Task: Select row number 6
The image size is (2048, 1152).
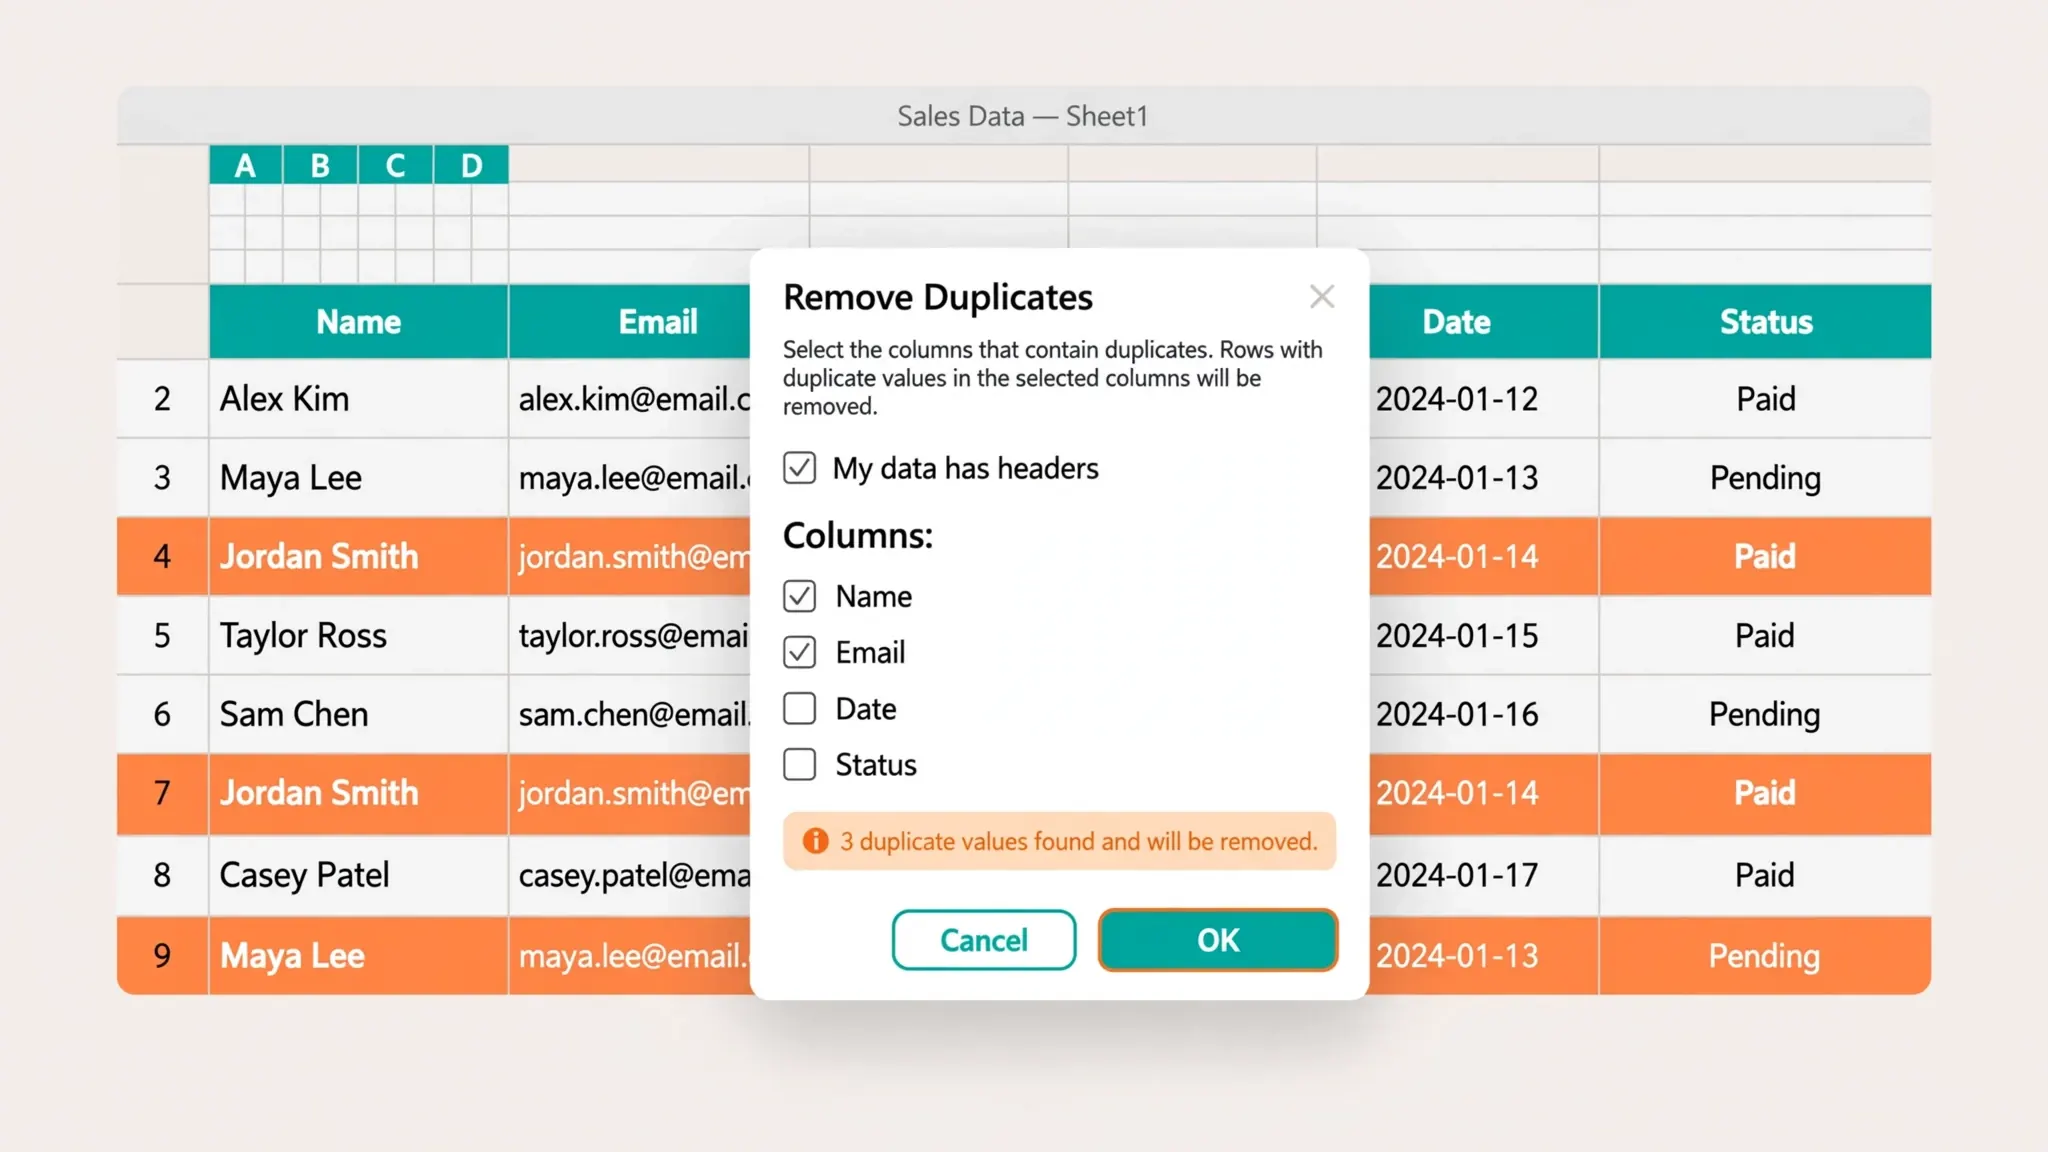Action: [162, 714]
